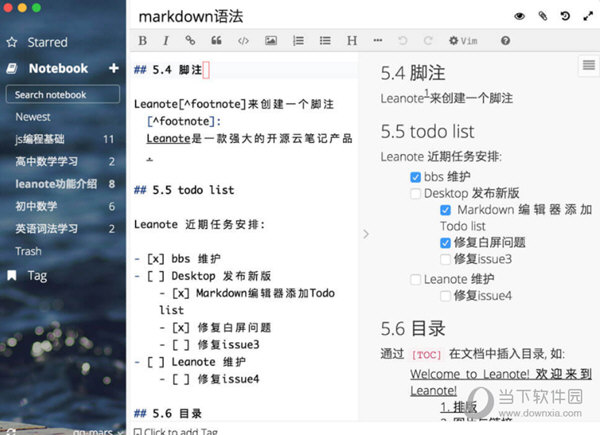
Task: Check the Desktop 发布新版 checkbox
Action: click(x=415, y=194)
